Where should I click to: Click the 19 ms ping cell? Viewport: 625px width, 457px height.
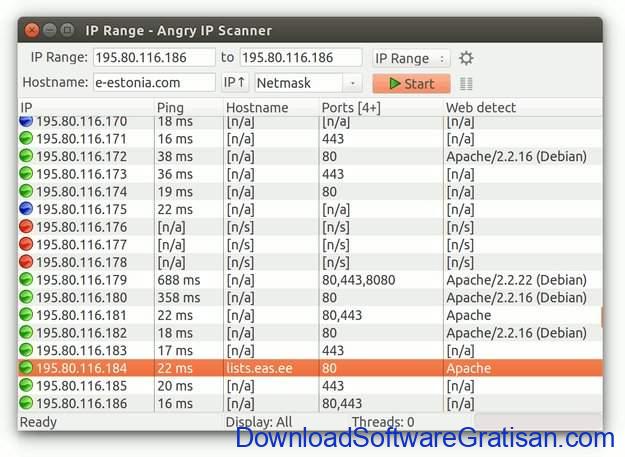coord(175,192)
